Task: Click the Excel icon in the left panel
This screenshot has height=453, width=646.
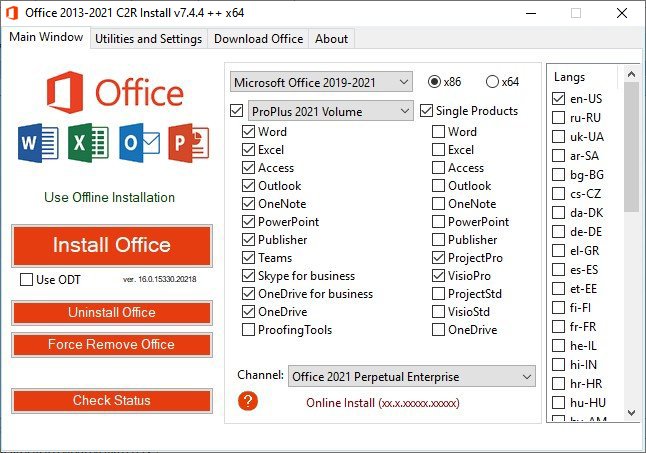Action: [89, 143]
